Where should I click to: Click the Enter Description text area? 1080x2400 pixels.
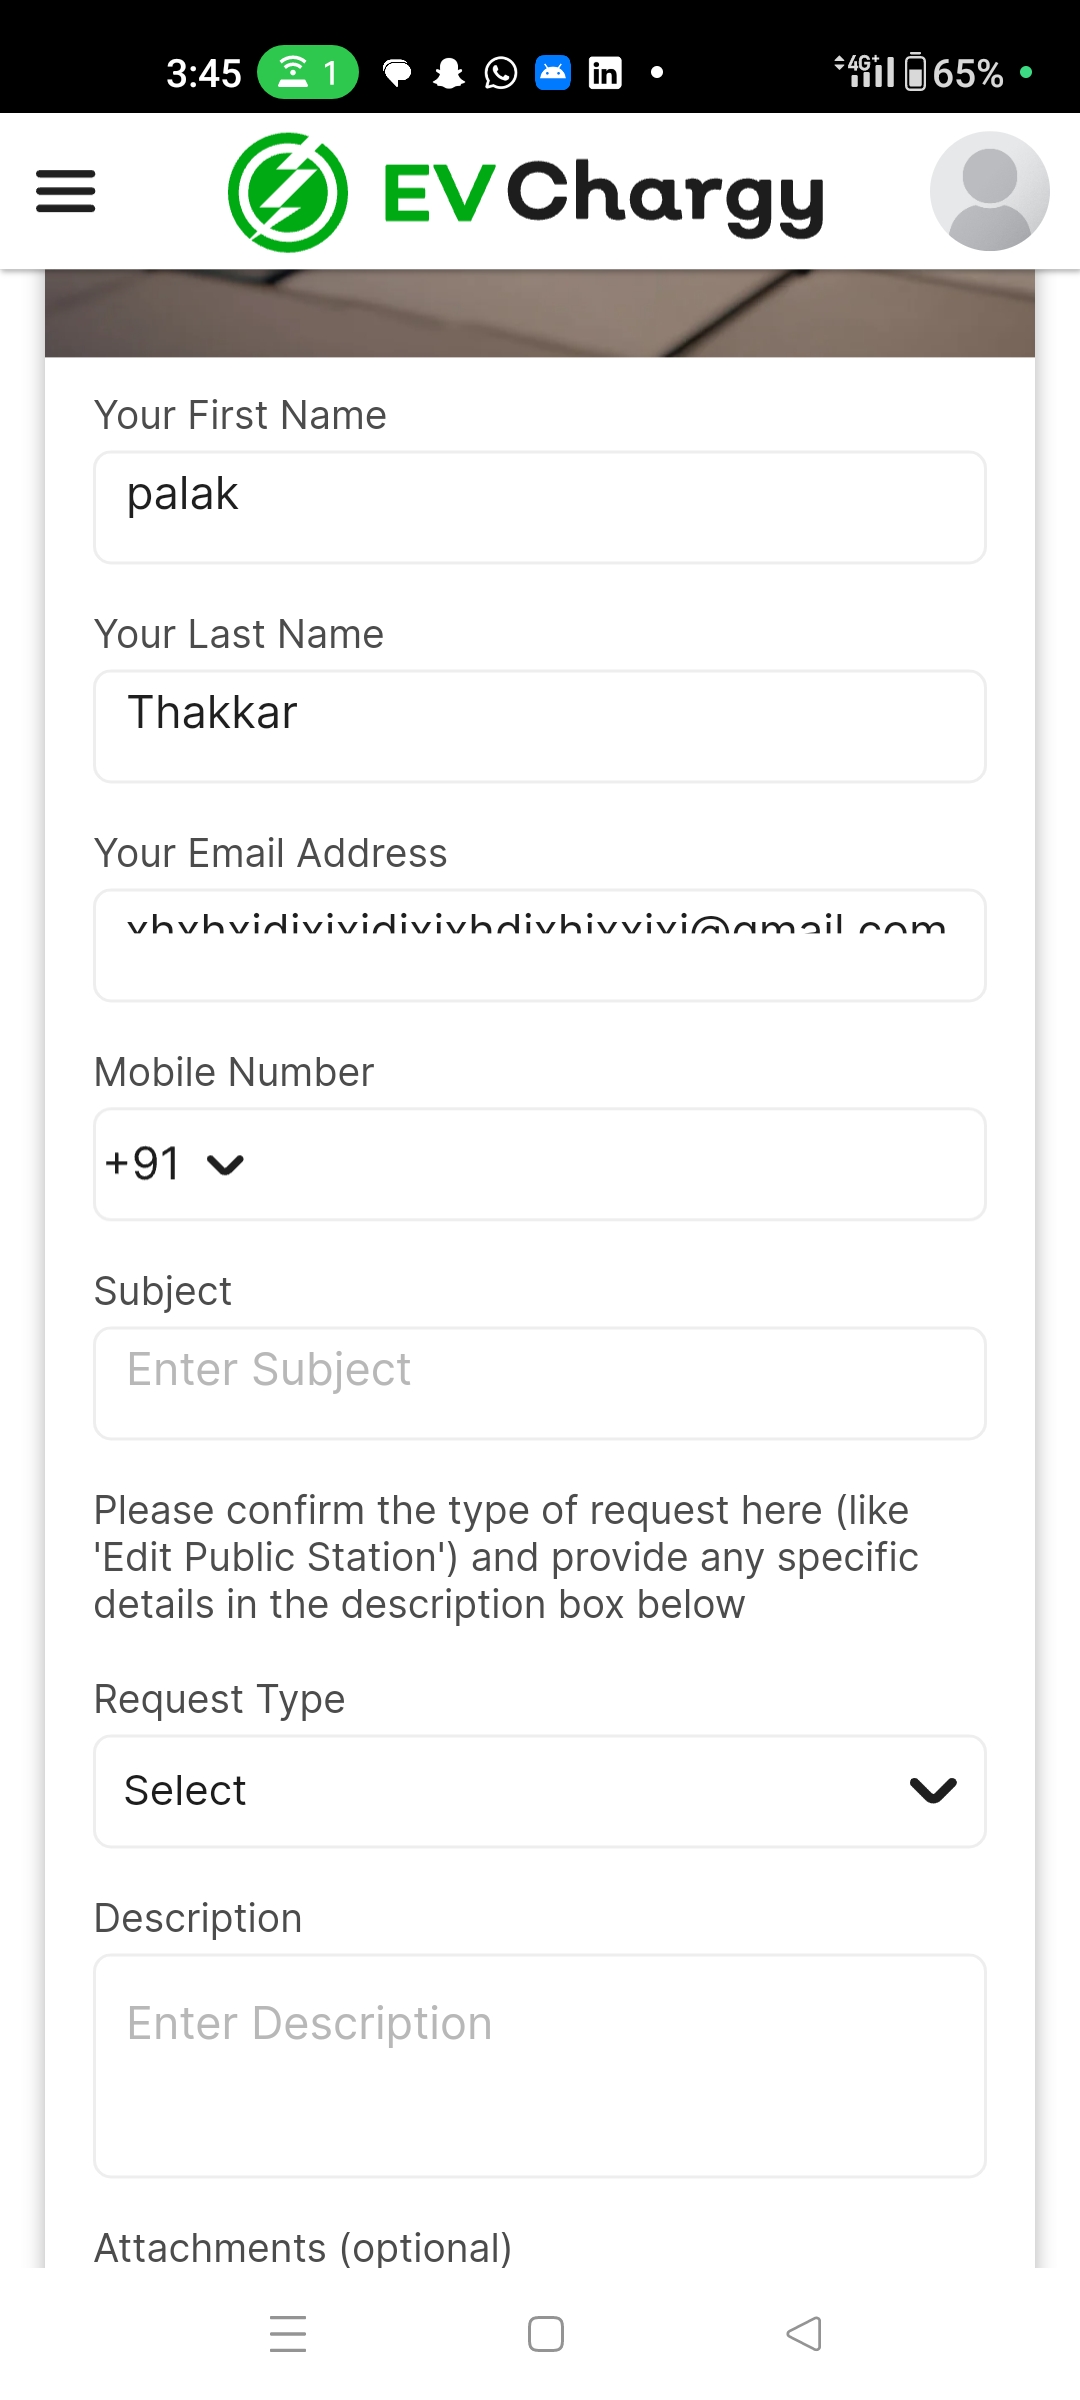pos(540,2065)
